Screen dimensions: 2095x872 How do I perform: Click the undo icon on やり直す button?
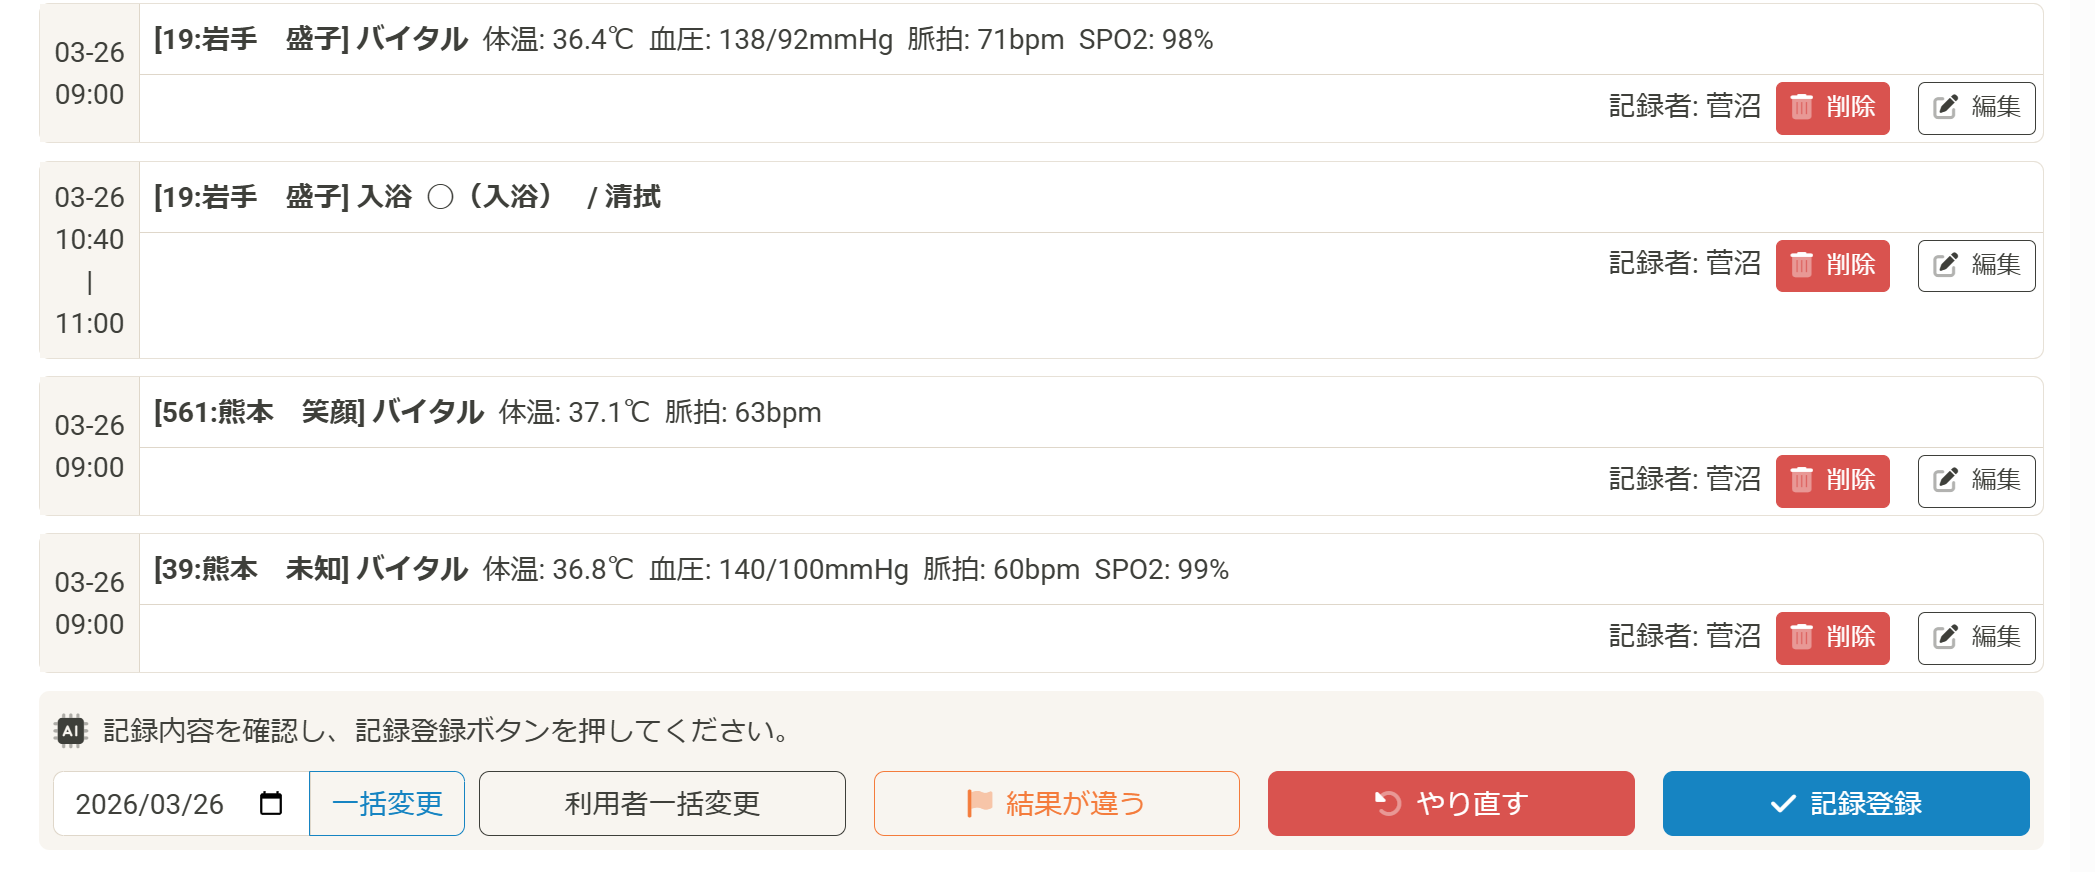pyautogui.click(x=1387, y=802)
